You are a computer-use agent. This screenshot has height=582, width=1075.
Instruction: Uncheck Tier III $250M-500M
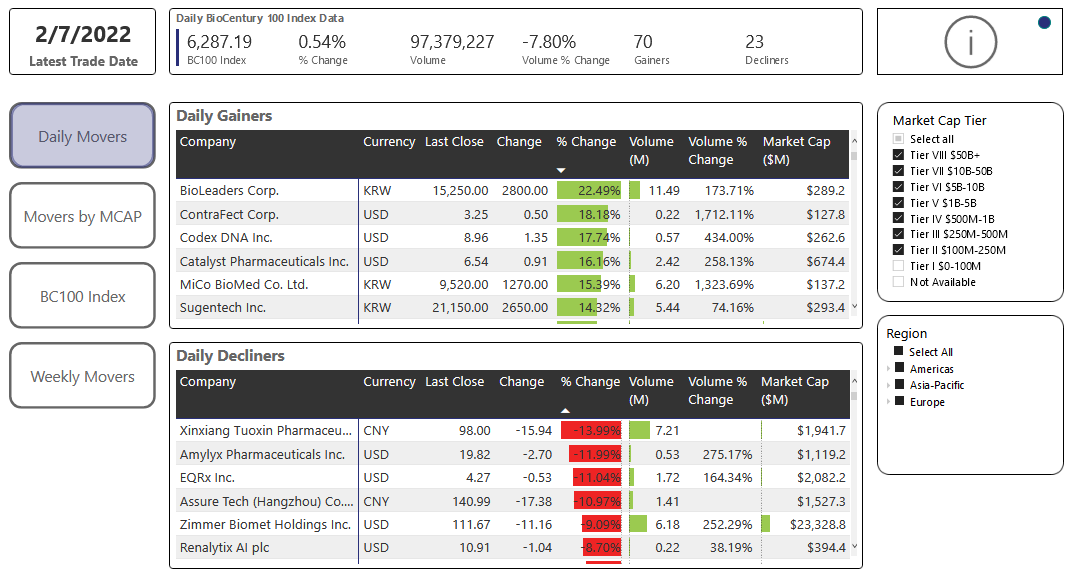pos(898,234)
